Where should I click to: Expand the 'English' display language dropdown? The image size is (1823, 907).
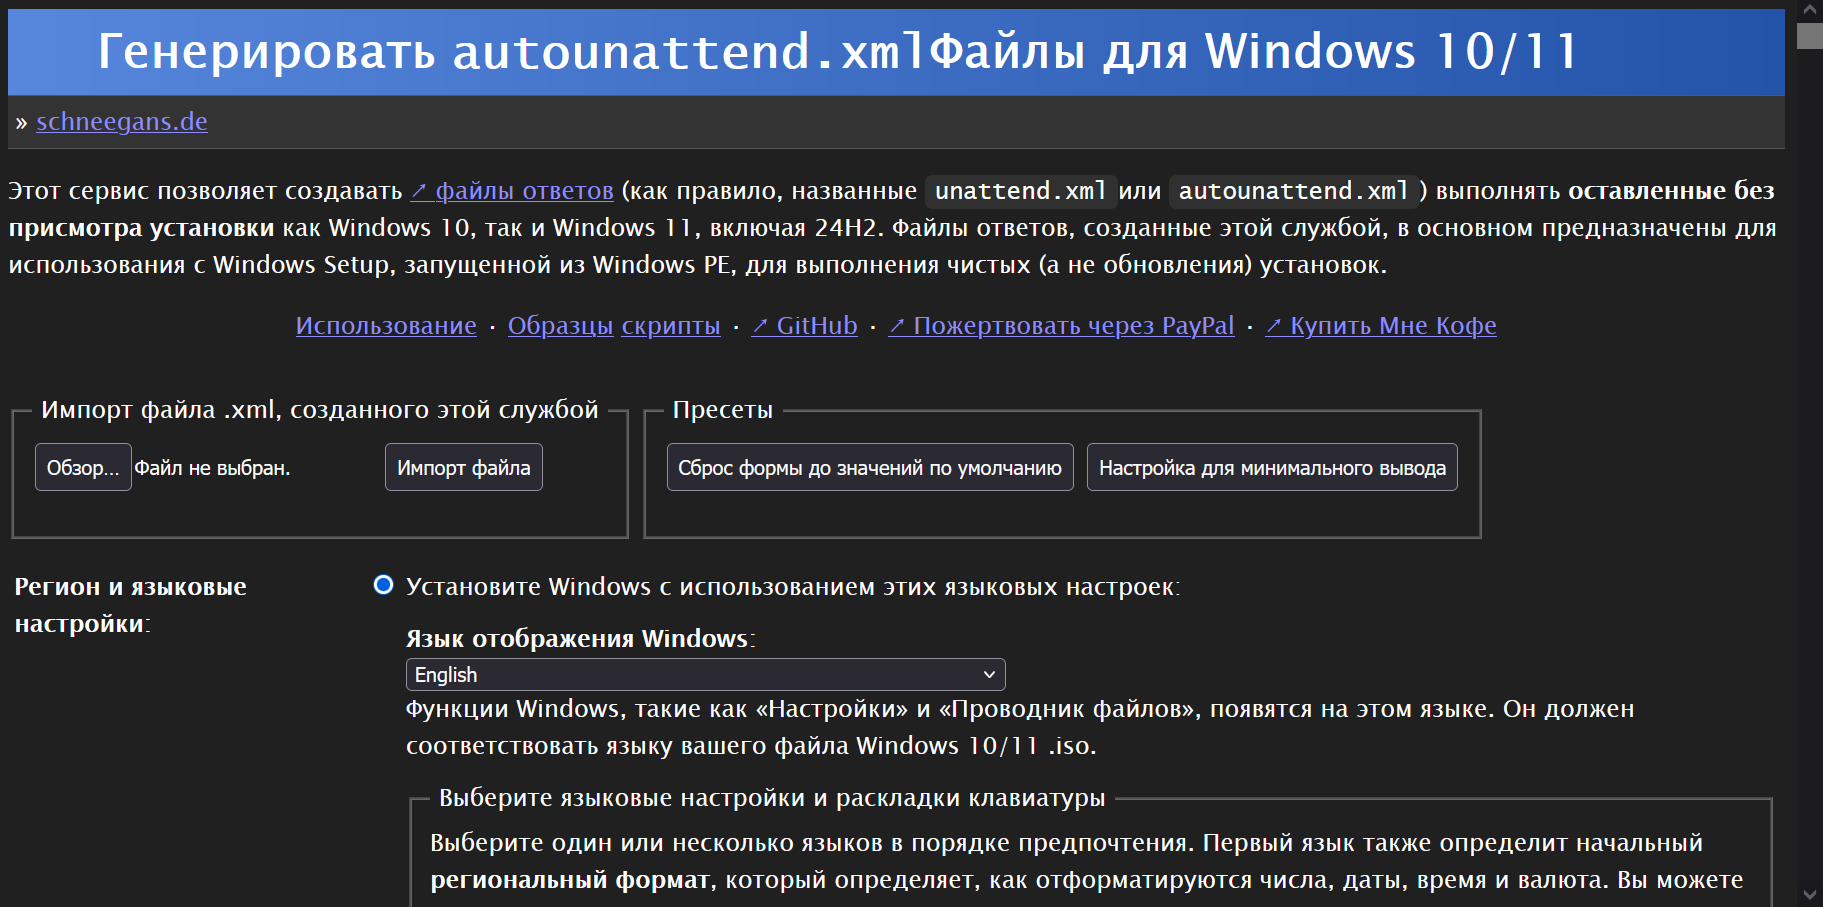pos(706,675)
